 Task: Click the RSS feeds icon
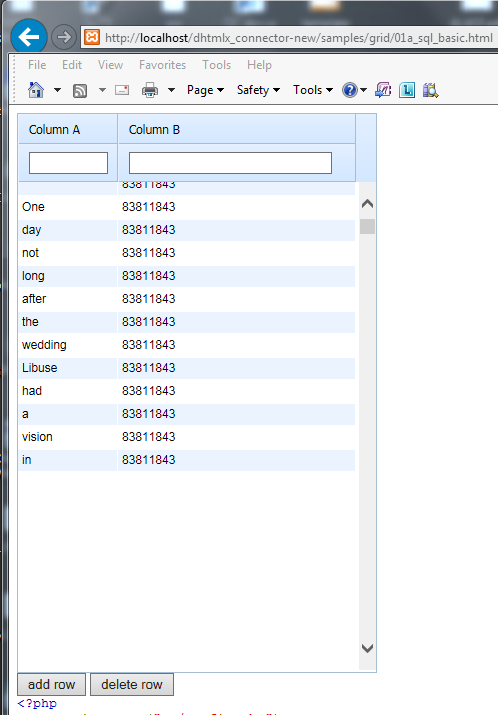tap(80, 90)
